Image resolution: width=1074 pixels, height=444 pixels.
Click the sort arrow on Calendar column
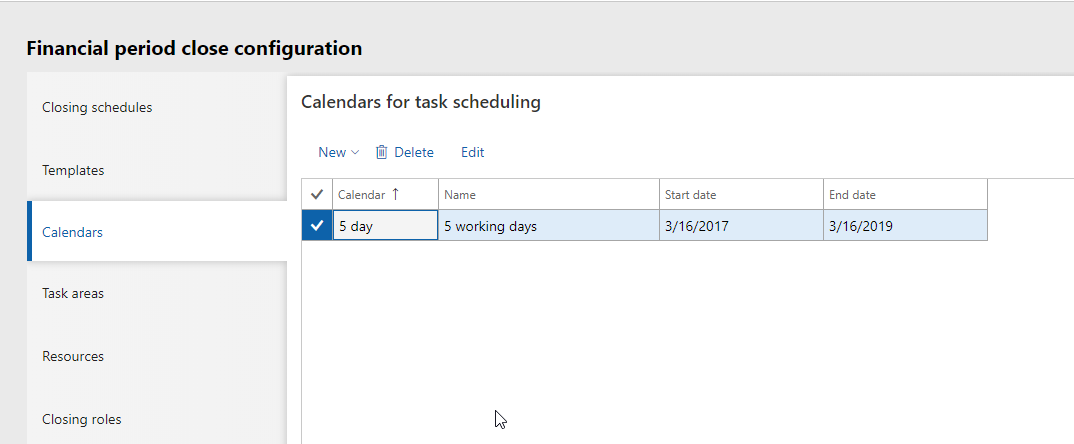click(395, 194)
